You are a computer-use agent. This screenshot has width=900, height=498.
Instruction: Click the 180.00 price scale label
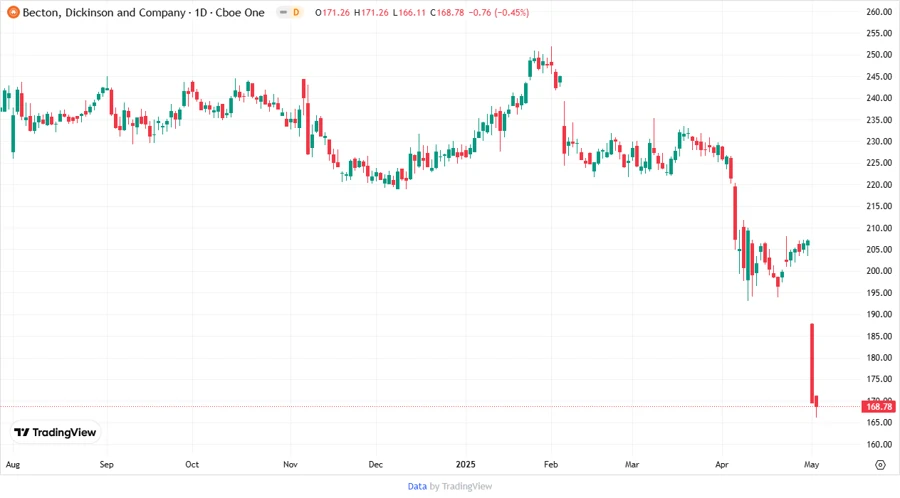tap(879, 357)
